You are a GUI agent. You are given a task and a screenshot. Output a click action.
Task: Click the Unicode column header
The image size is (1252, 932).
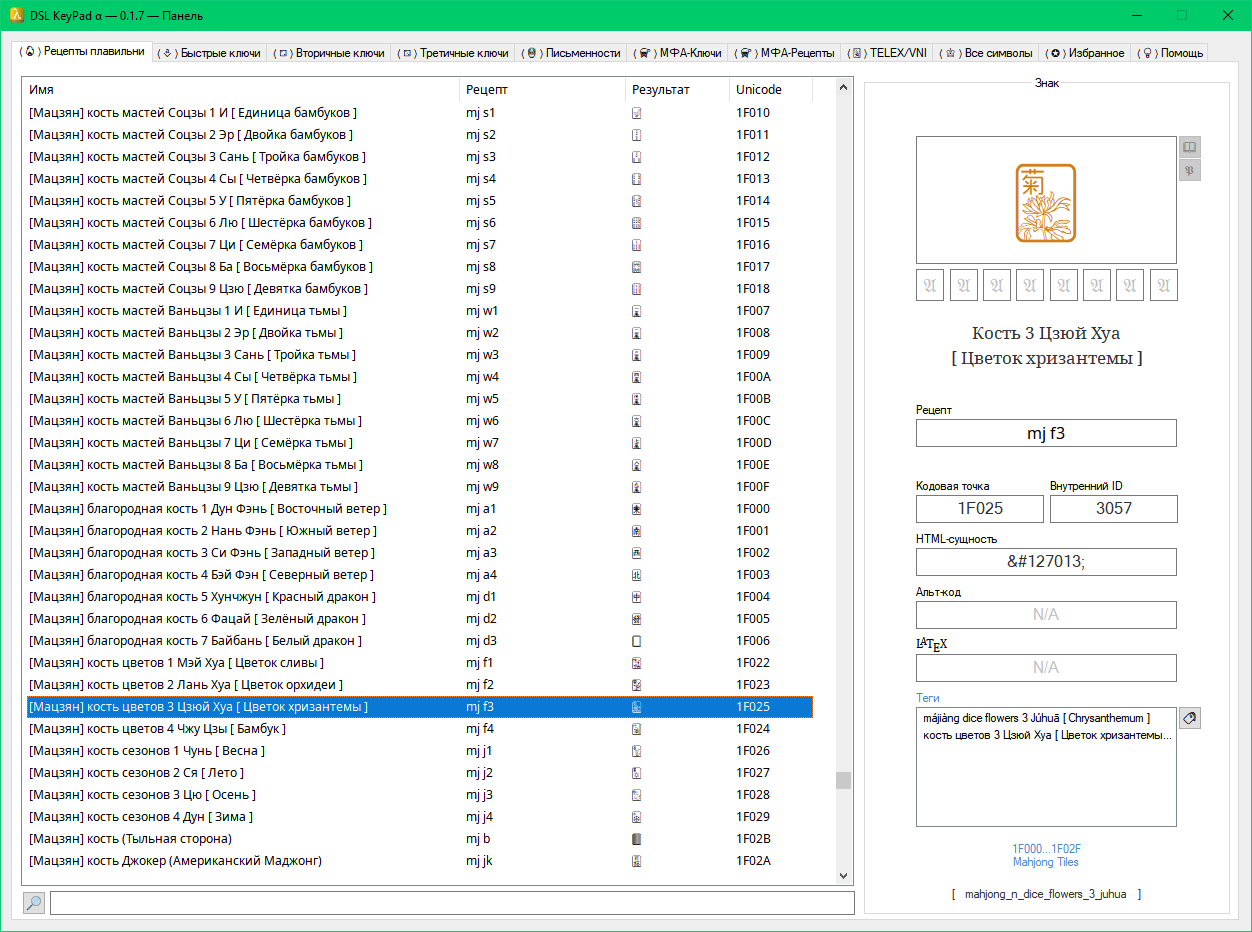coord(768,90)
